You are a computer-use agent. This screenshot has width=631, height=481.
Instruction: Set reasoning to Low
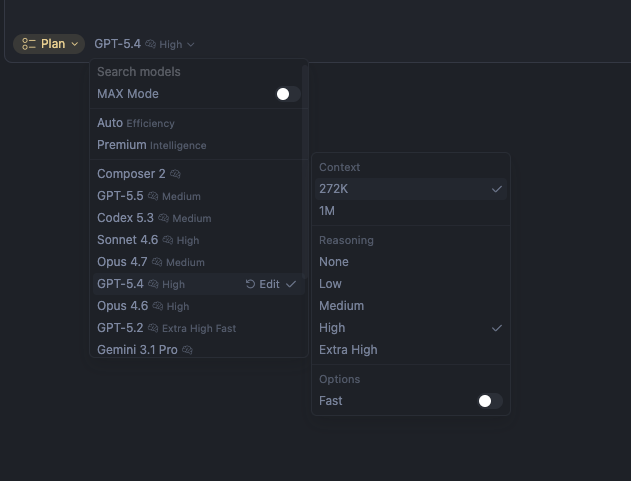coord(411,284)
